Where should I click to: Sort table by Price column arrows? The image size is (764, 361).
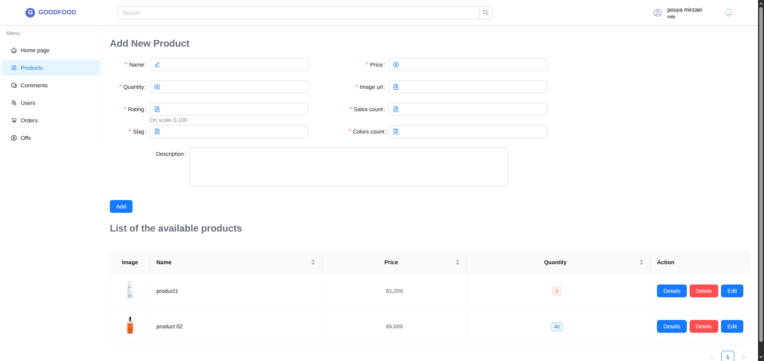point(458,262)
